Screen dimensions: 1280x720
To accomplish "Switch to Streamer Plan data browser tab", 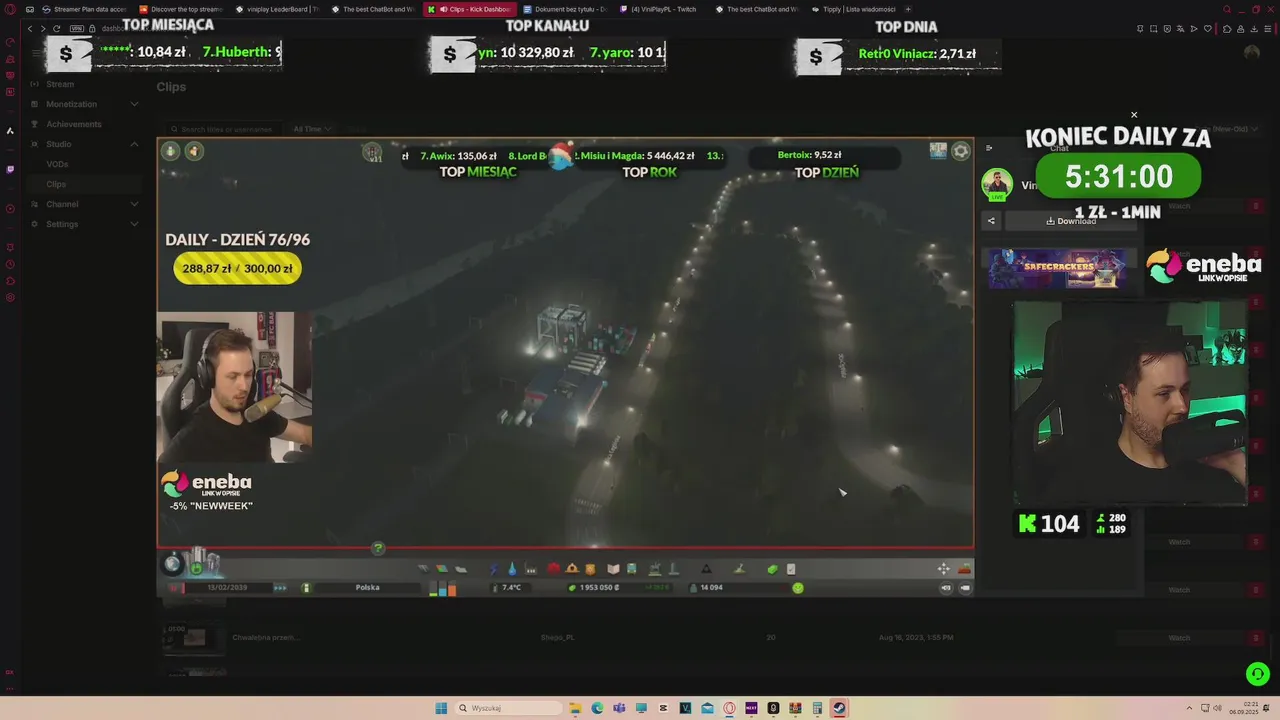I will point(83,9).
